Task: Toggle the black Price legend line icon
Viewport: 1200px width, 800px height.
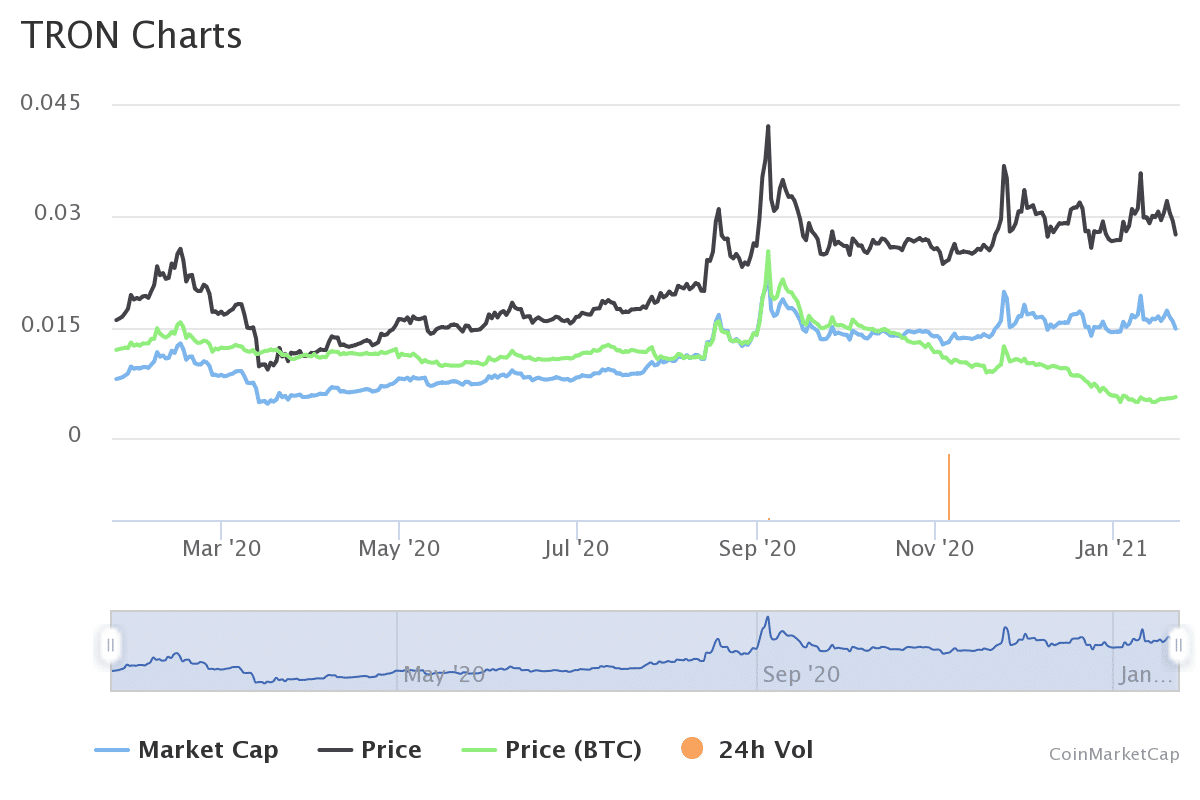Action: tap(335, 750)
